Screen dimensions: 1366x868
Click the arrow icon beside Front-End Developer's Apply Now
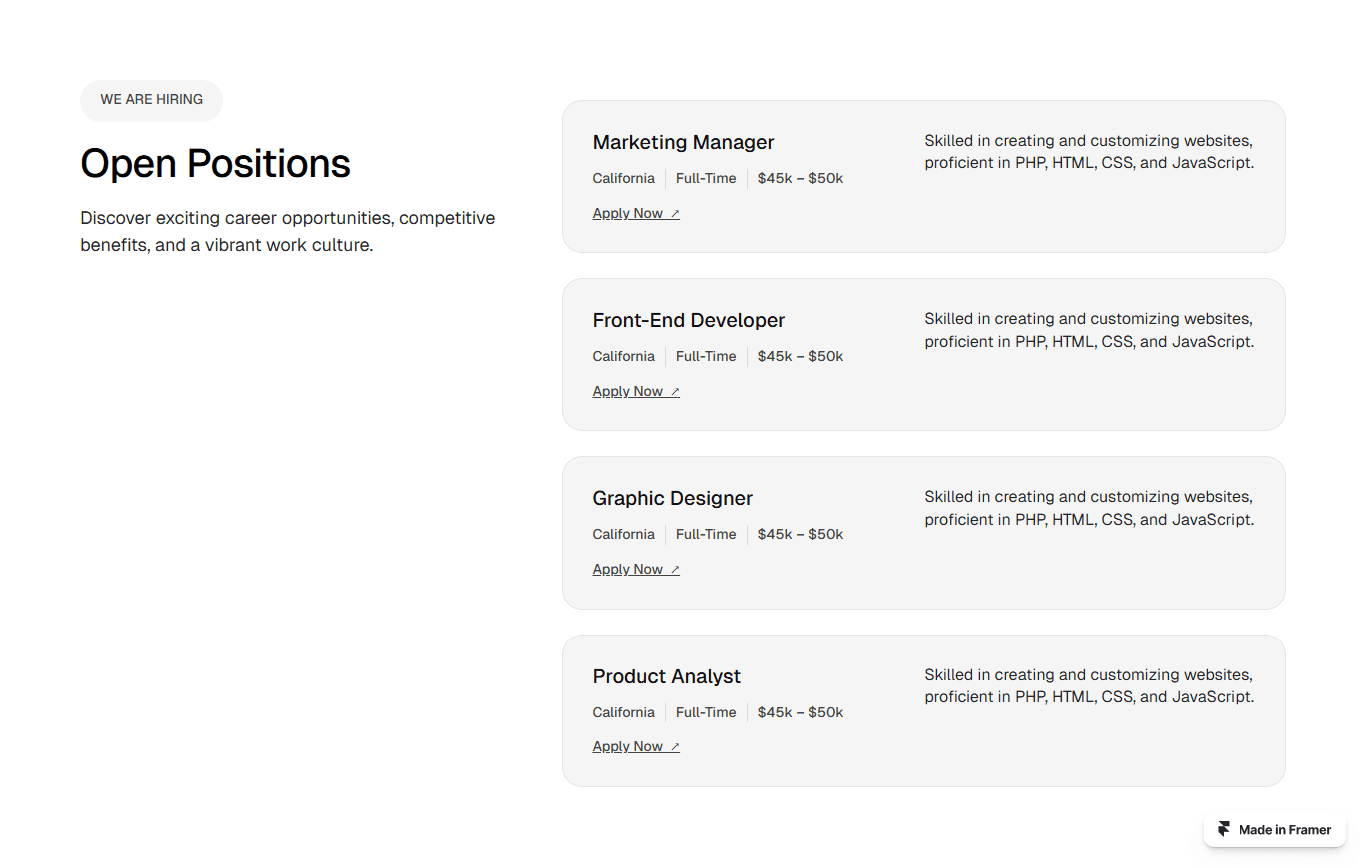pyautogui.click(x=675, y=392)
